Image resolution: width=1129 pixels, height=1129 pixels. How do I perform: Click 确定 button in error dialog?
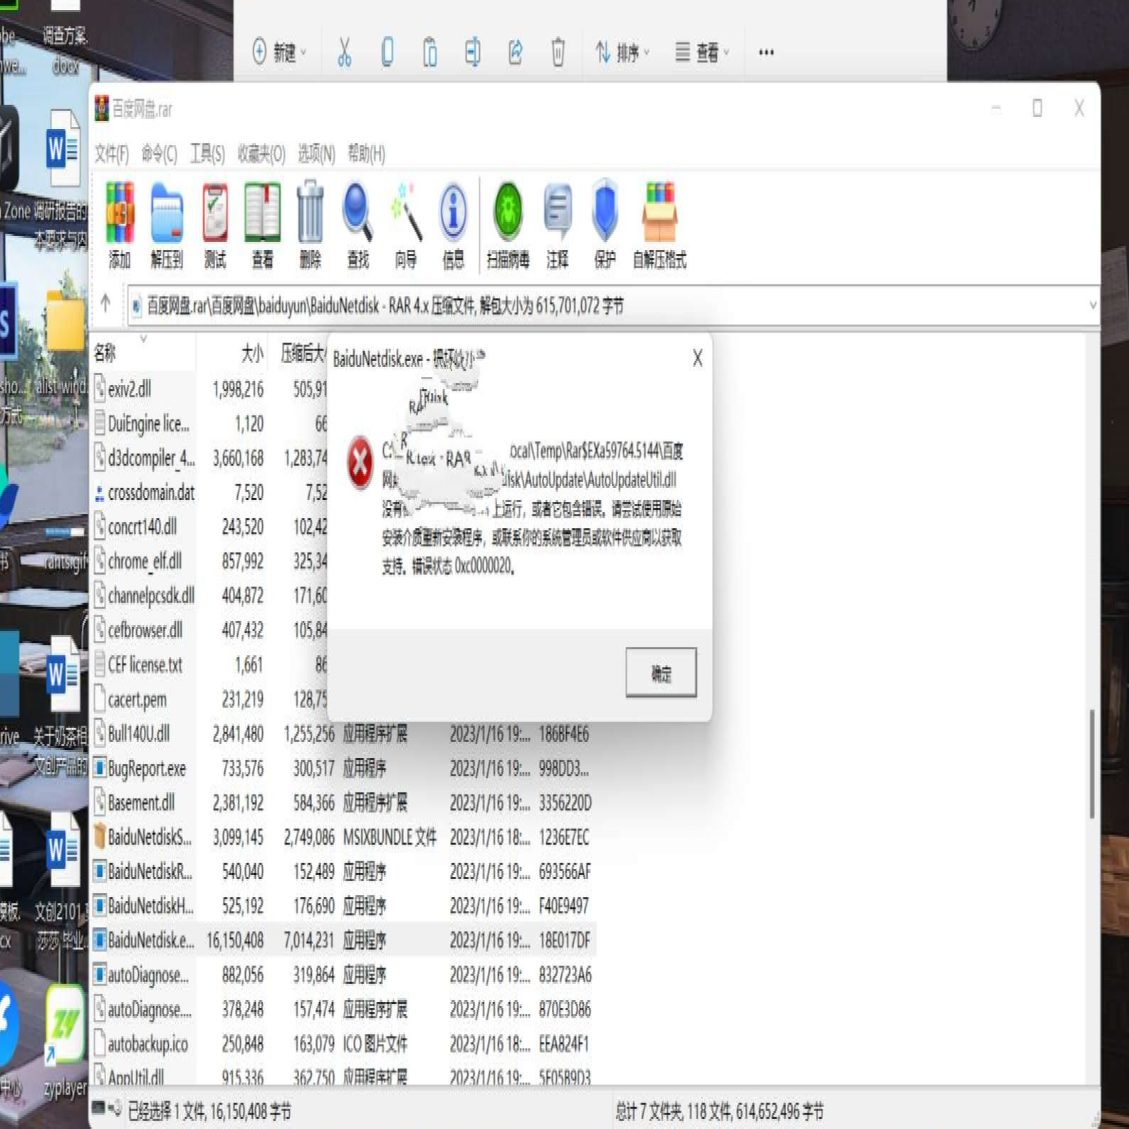(660, 673)
